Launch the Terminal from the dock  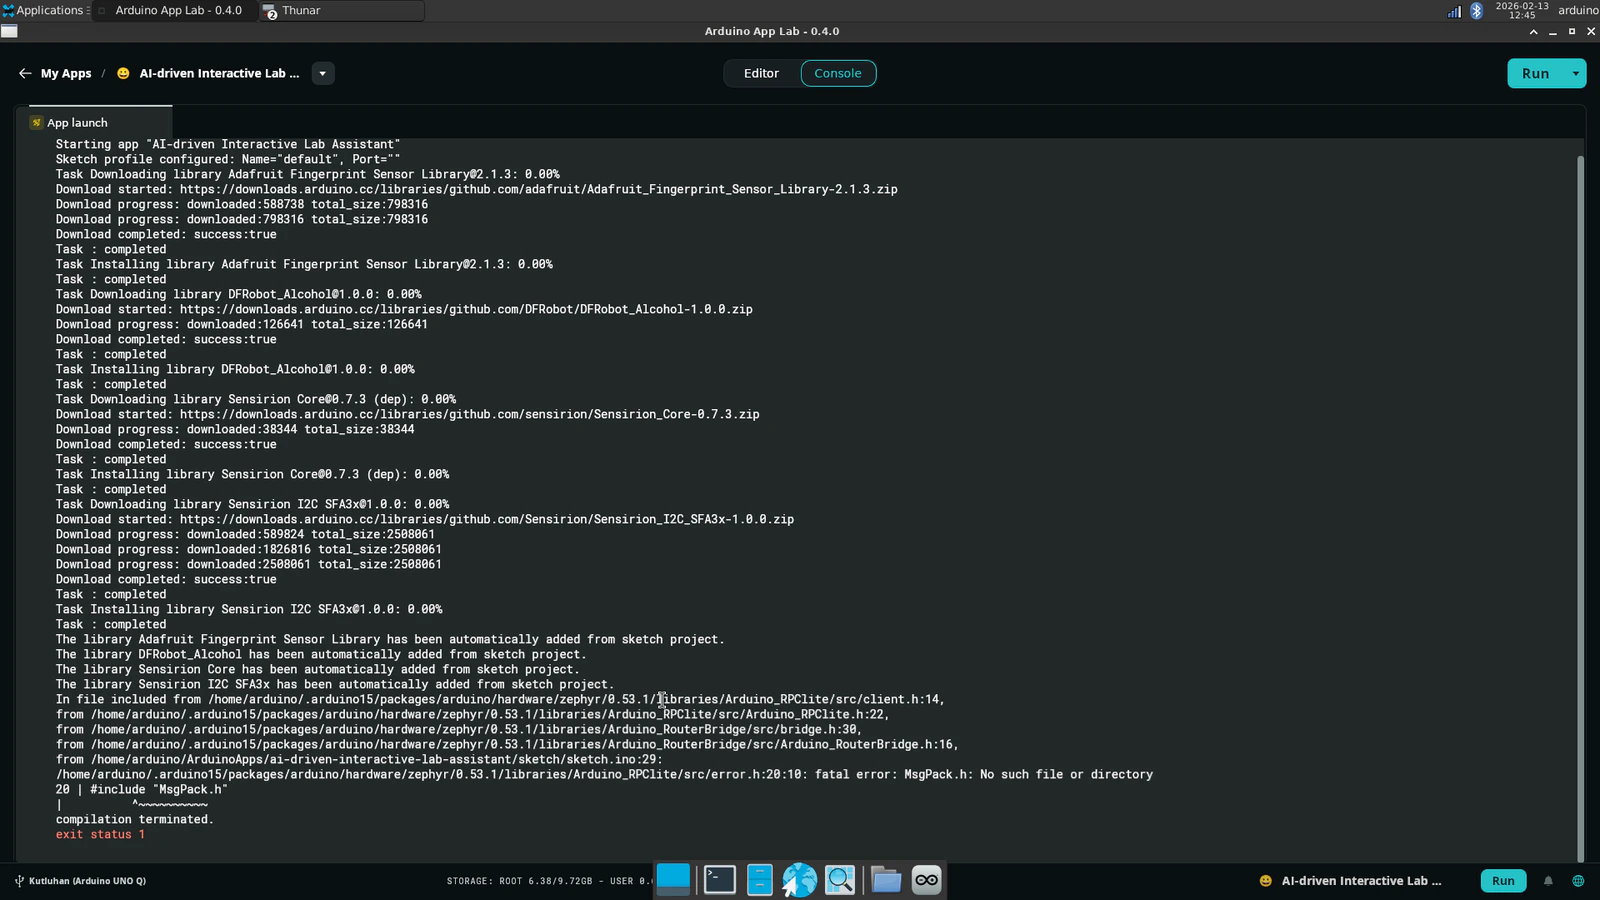[x=720, y=879]
